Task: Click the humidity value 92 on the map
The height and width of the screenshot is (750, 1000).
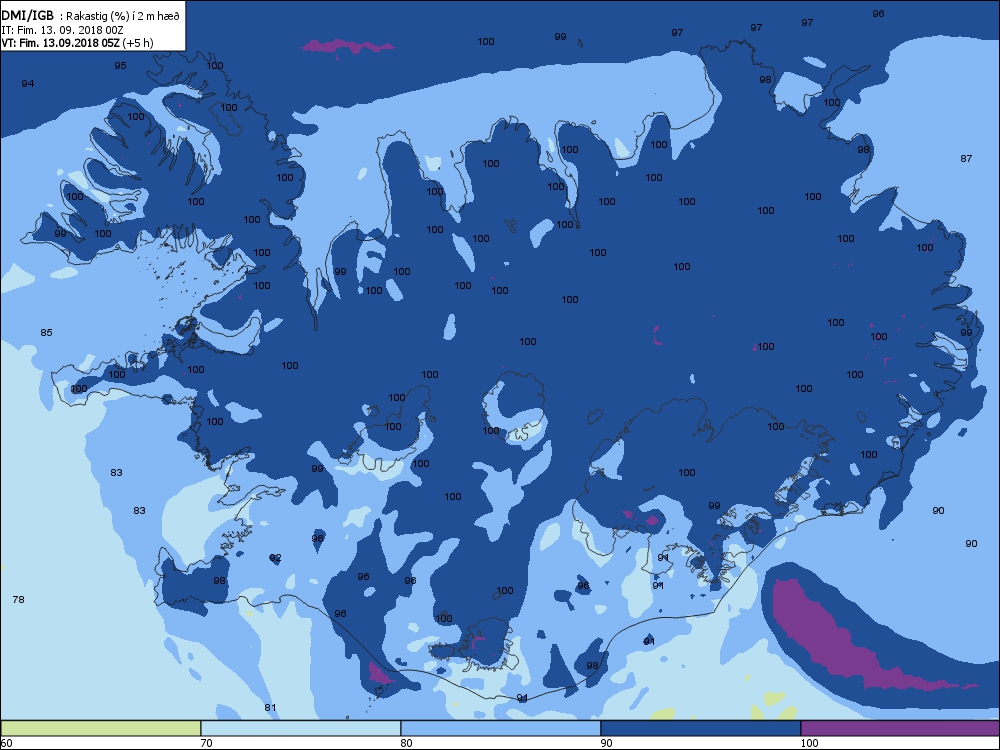Action: (275, 557)
